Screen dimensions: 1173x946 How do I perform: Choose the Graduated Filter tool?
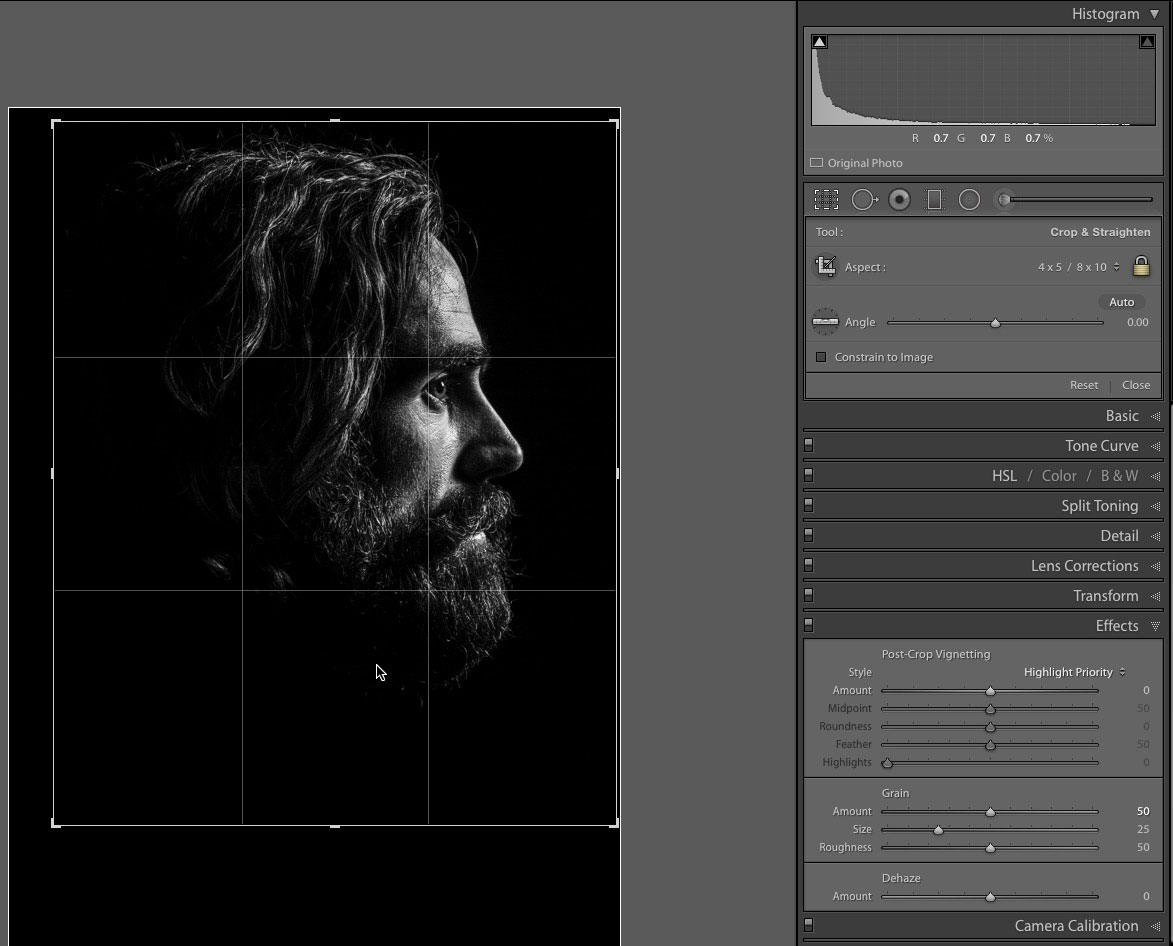[x=934, y=200]
